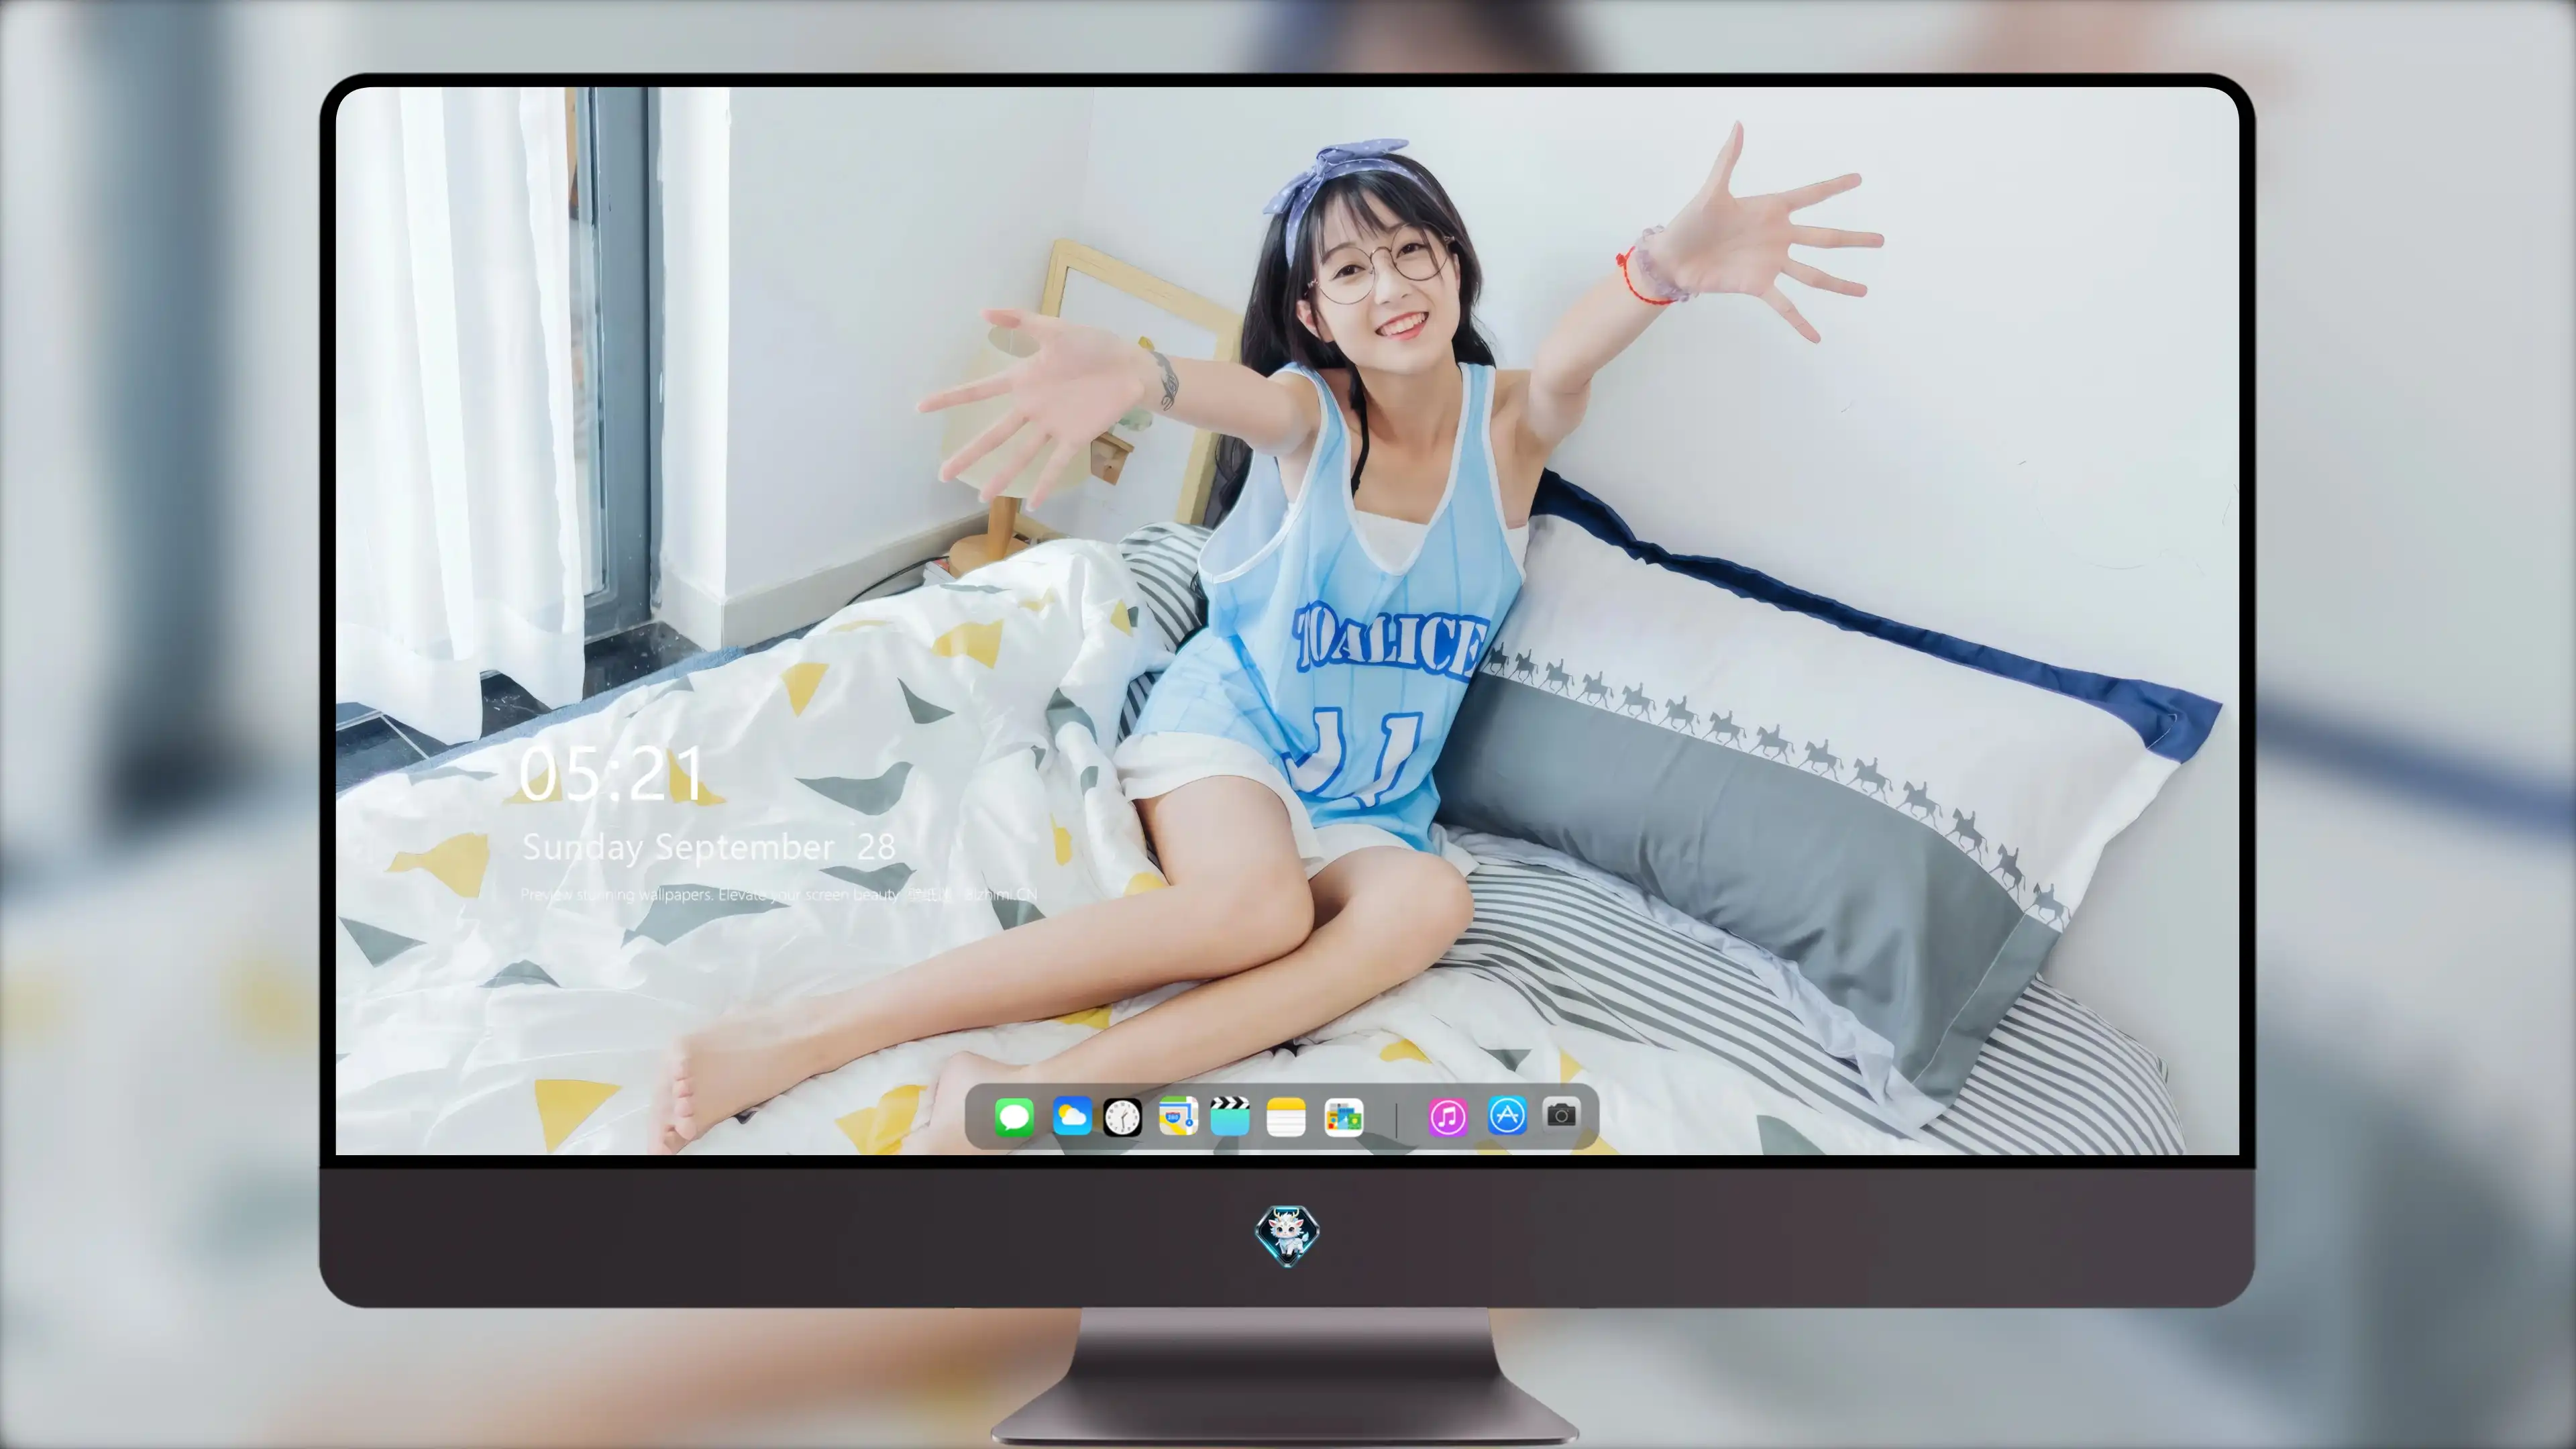Open the Maps app in the dock
Viewport: 2576px width, 1449px height.
pos(1178,1116)
